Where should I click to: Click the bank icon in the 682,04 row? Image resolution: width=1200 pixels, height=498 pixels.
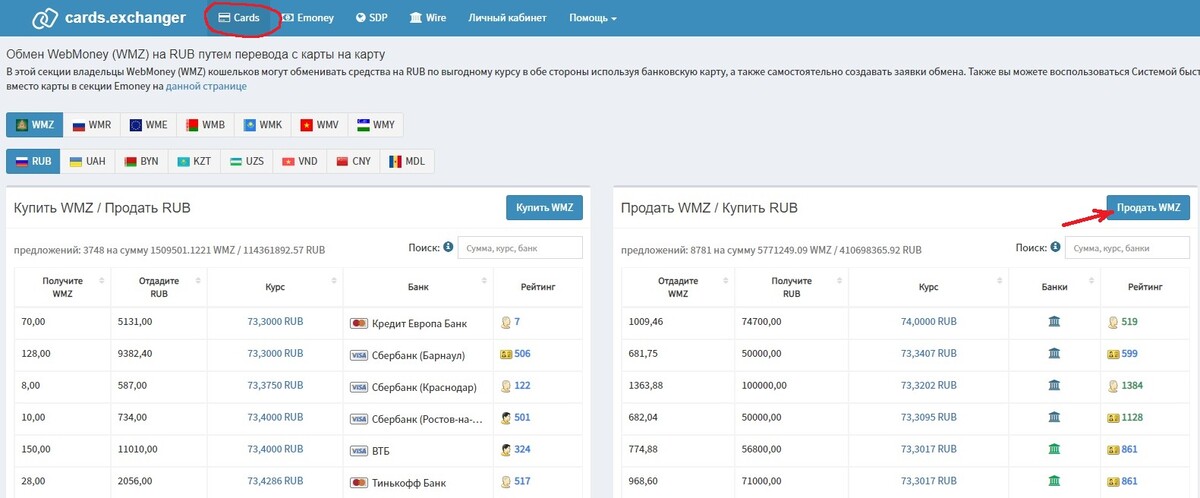1054,418
